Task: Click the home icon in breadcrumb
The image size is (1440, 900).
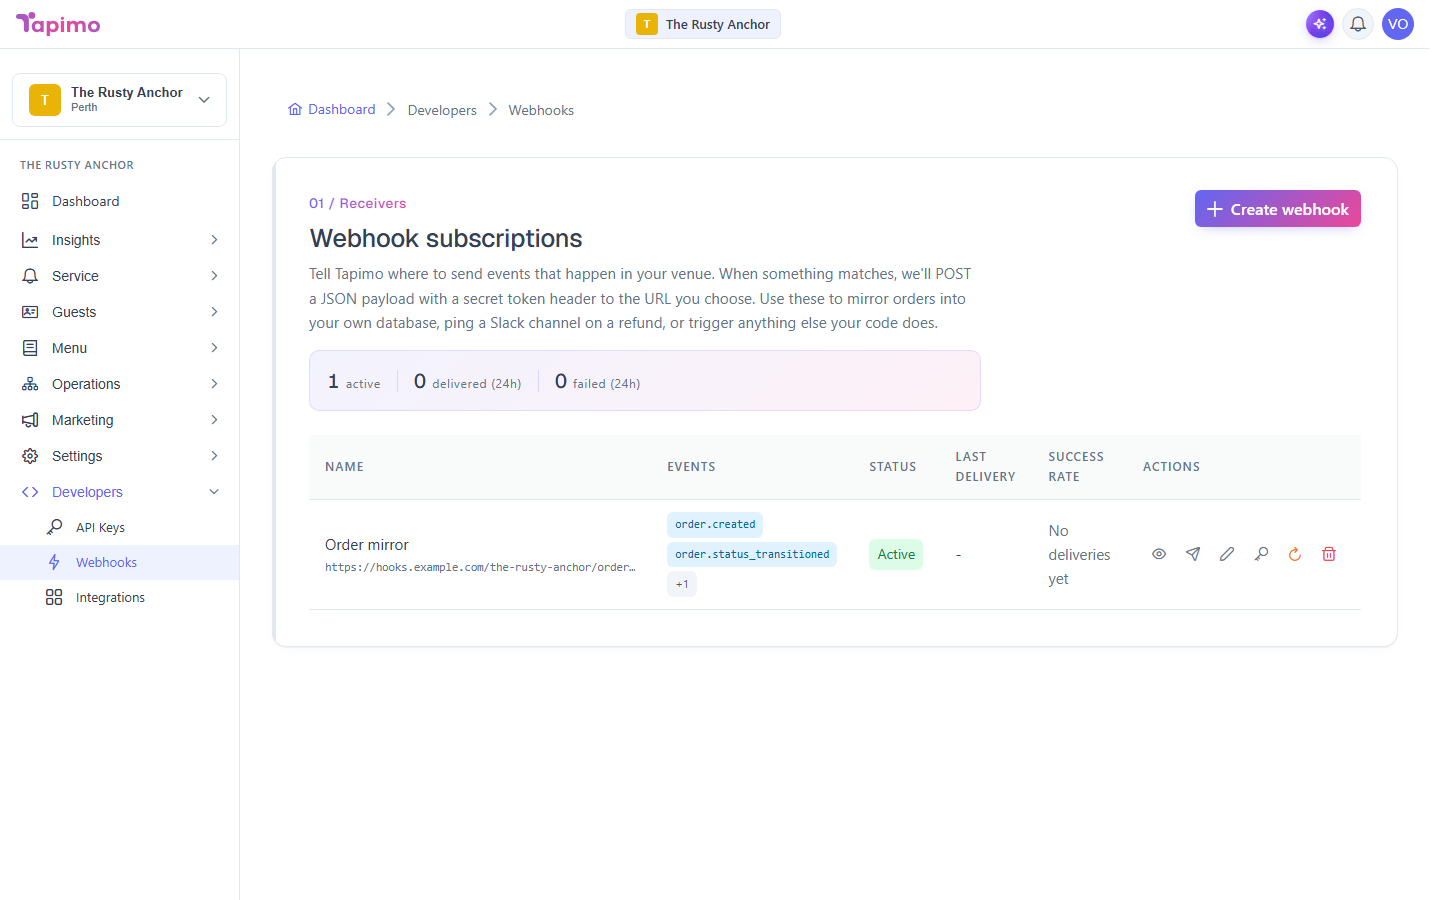Action: coord(295,109)
